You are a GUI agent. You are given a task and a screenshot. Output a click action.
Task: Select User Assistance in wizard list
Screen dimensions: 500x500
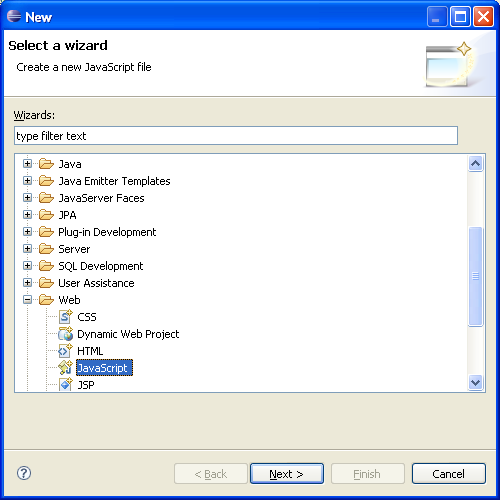click(96, 283)
